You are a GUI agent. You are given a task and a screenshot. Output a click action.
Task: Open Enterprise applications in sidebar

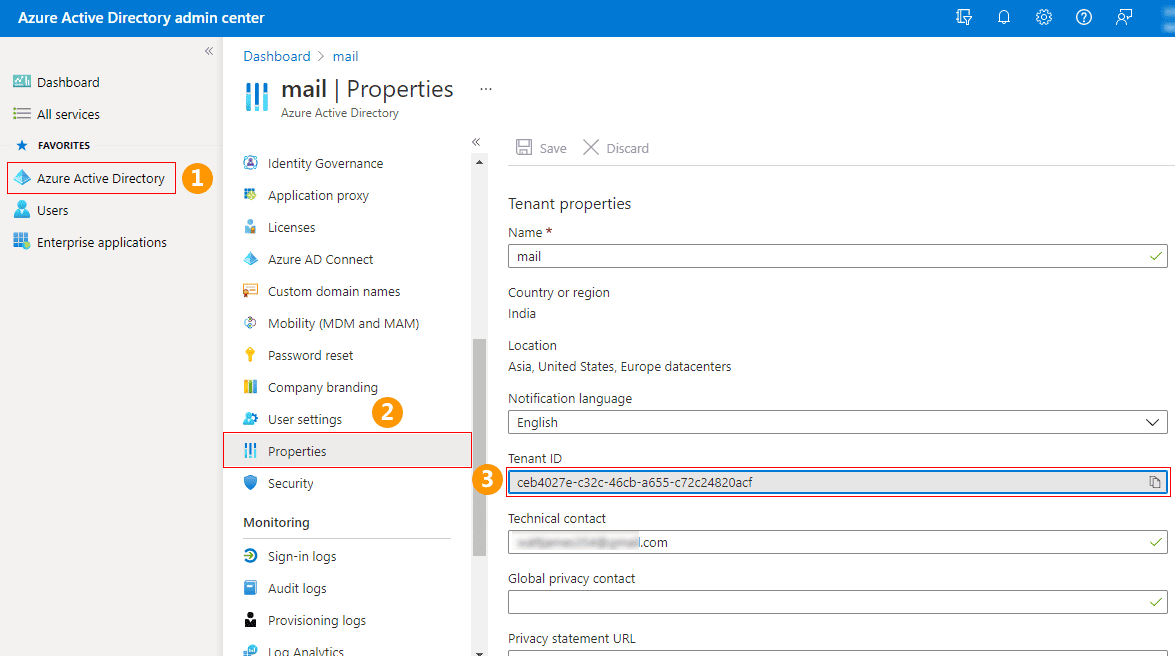[x=101, y=242]
